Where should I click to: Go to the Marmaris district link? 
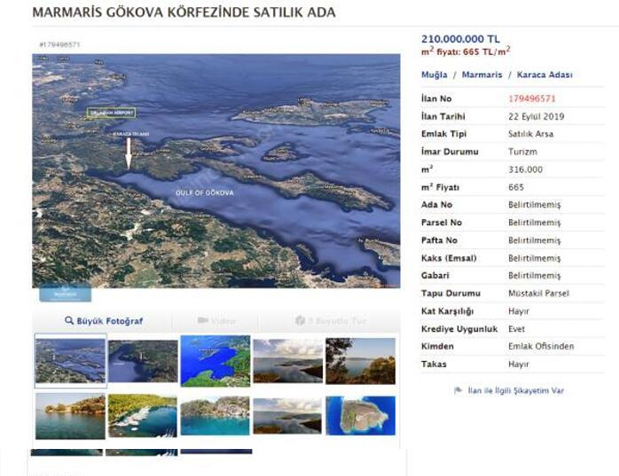[x=480, y=75]
